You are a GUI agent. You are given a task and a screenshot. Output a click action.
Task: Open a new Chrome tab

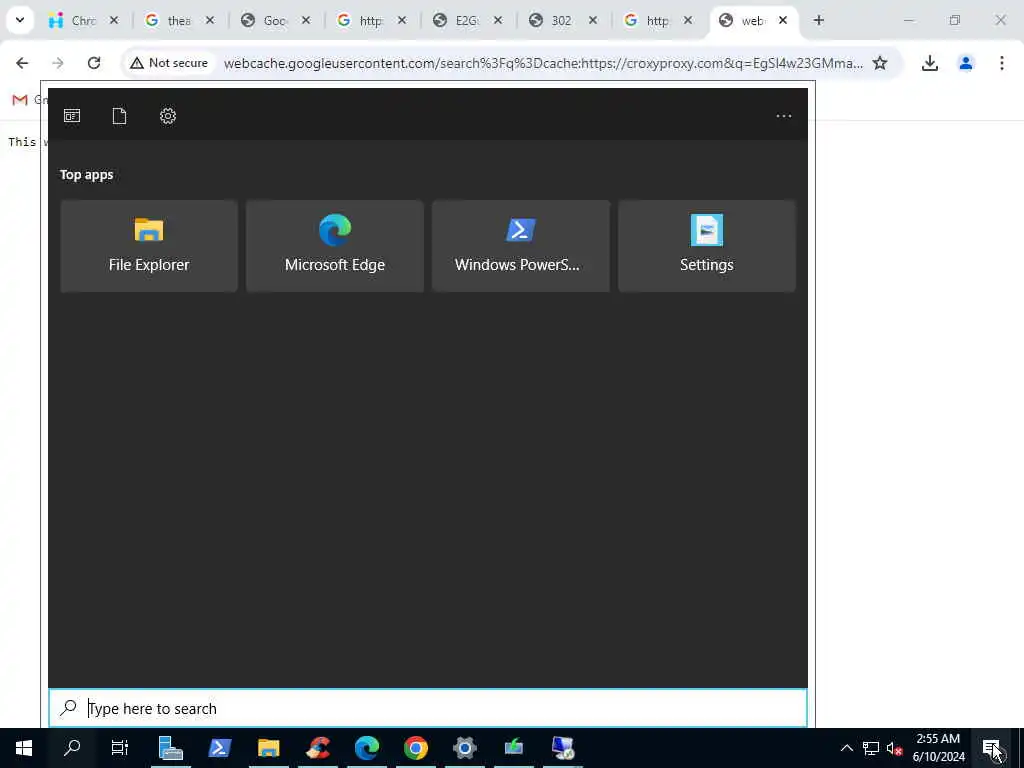819,20
